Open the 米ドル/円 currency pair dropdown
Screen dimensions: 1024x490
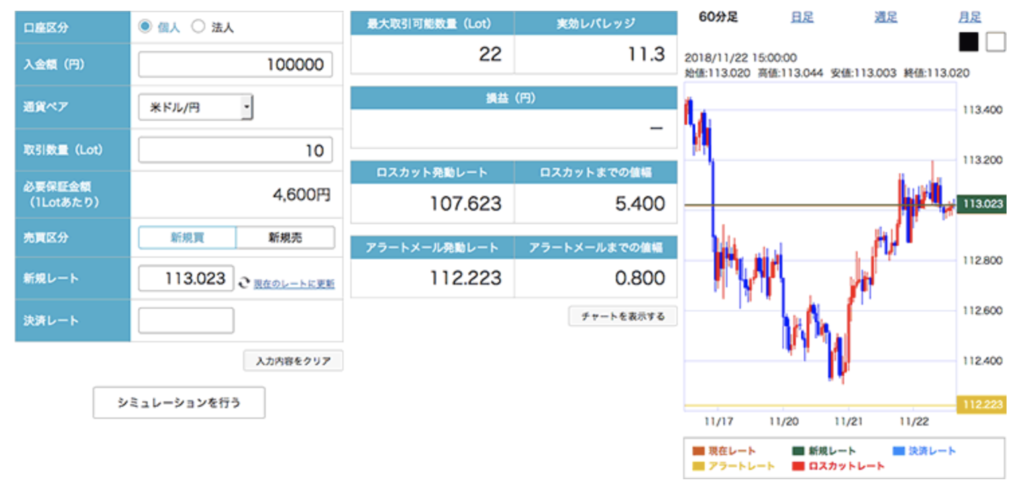196,107
